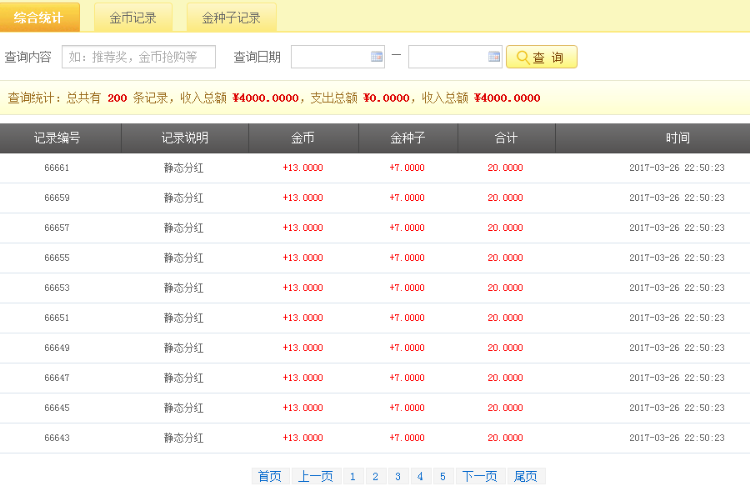The height and width of the screenshot is (491, 750).
Task: Click the start date input field
Action: click(338, 57)
